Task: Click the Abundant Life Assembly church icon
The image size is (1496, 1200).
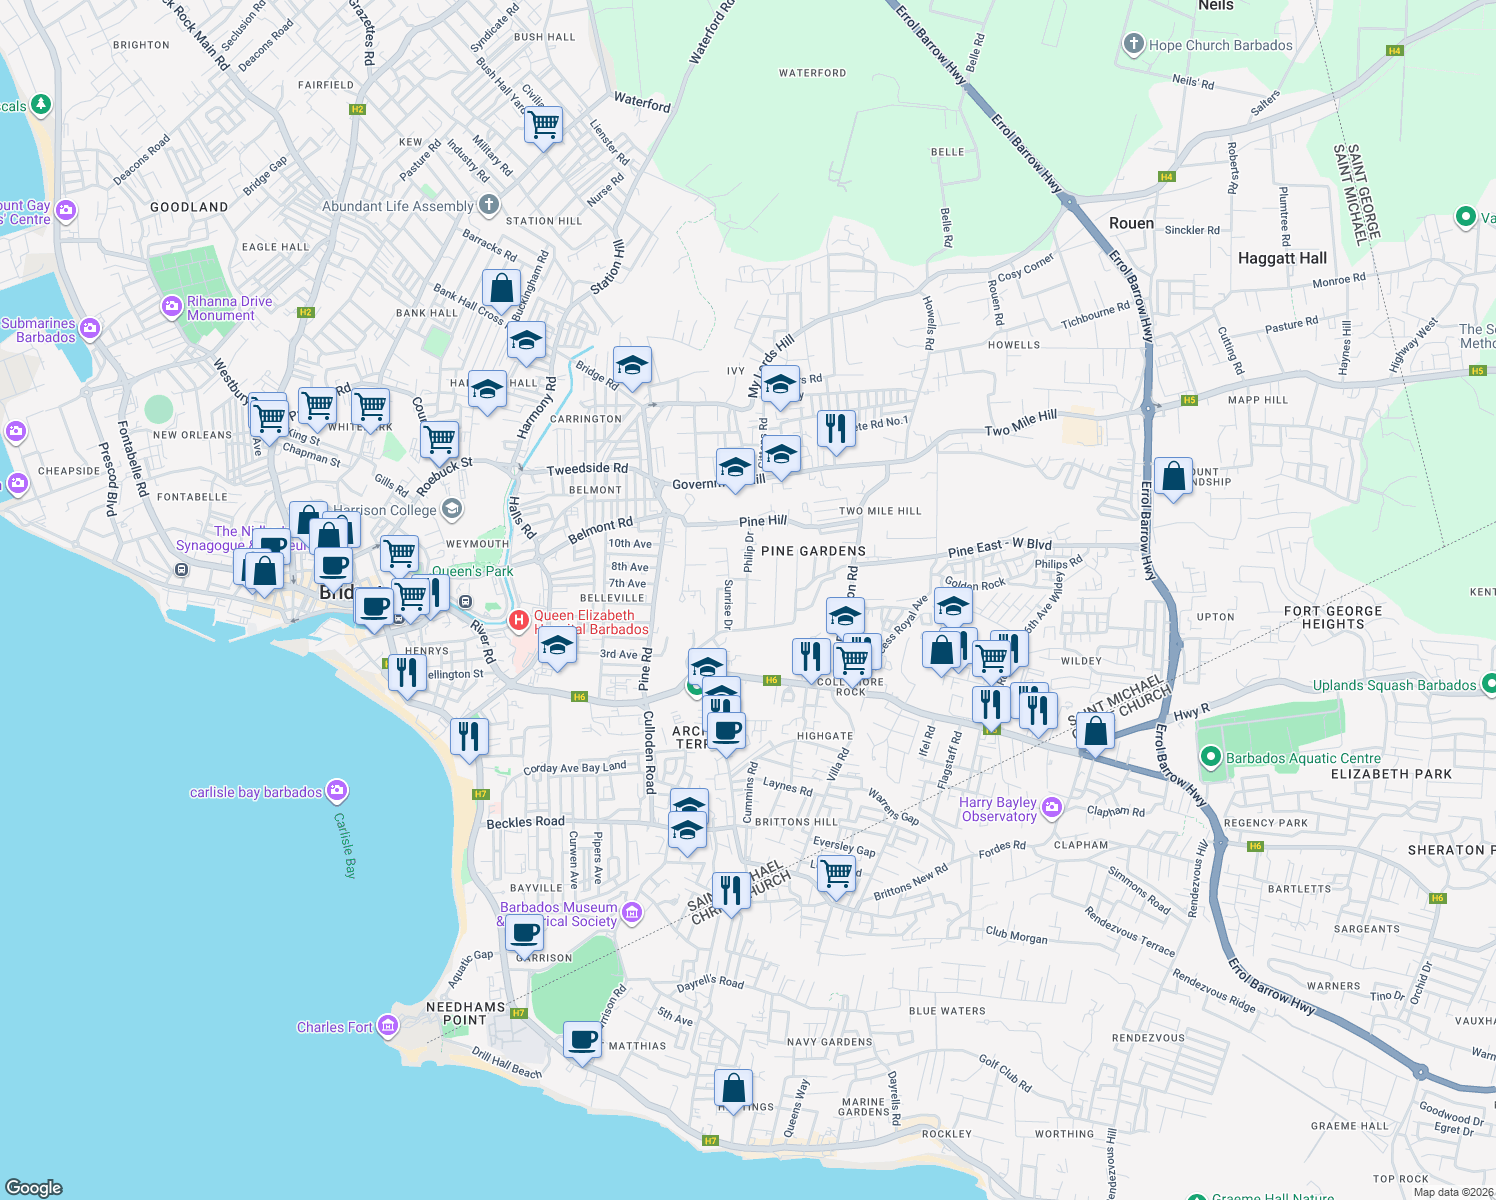Action: (x=488, y=205)
